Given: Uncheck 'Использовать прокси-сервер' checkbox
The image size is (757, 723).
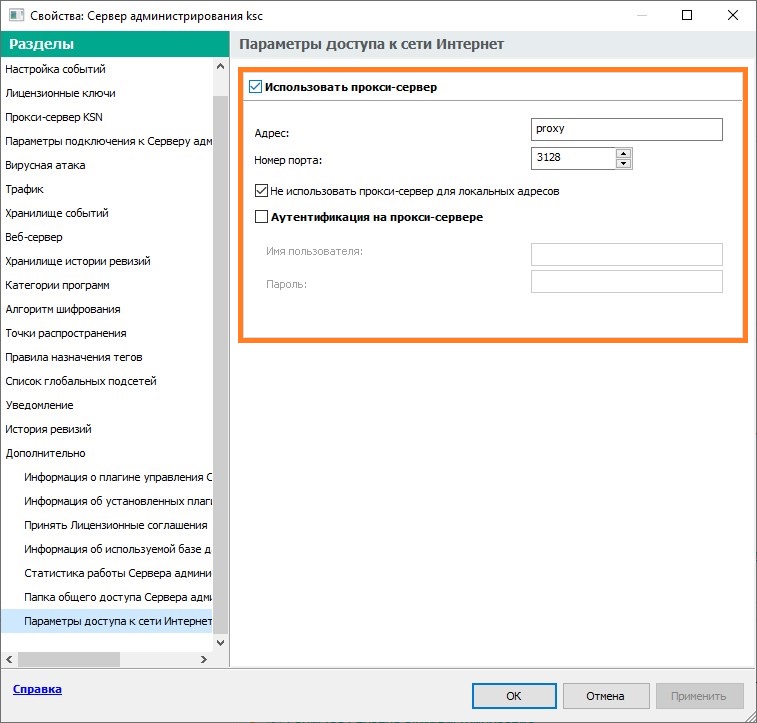Looking at the screenshot, I should point(255,87).
